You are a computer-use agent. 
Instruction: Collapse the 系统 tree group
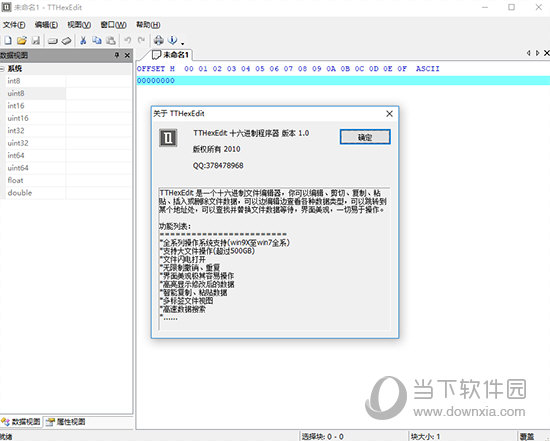pyautogui.click(x=2, y=68)
